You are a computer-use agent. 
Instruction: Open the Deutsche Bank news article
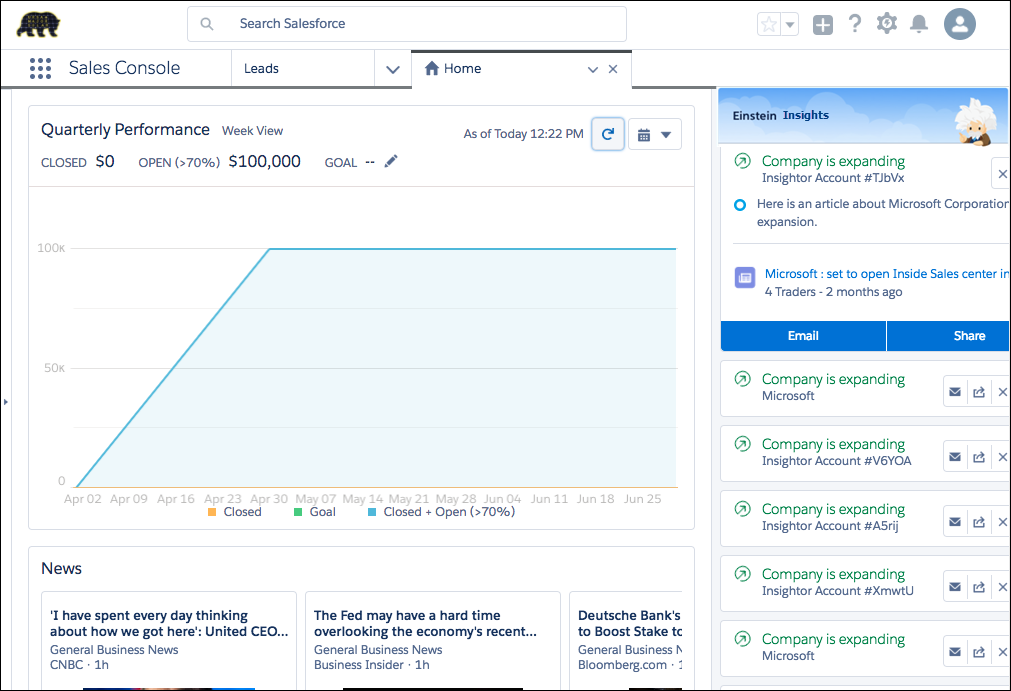coord(629,623)
